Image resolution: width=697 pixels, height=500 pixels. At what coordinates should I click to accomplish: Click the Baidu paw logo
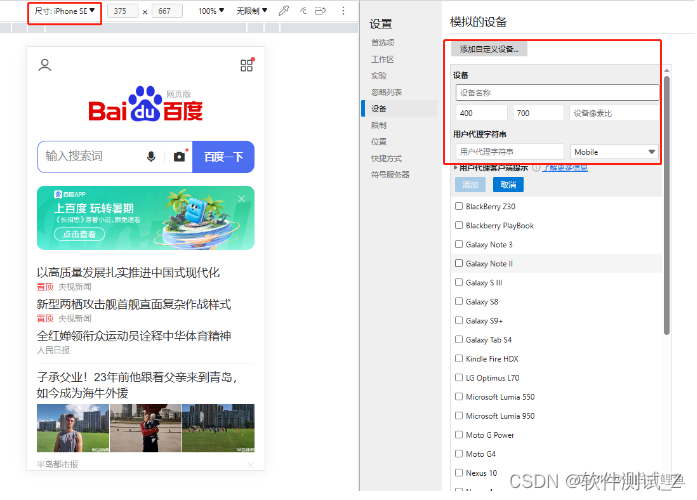[x=145, y=104]
